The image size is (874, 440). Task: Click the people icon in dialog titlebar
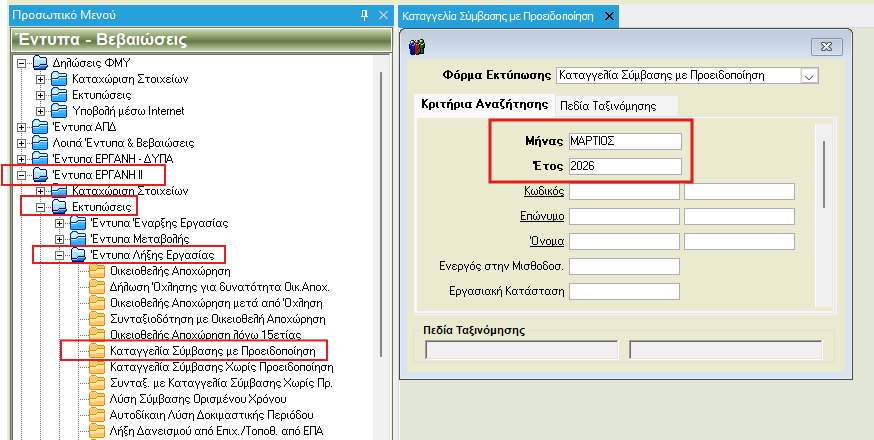419,47
